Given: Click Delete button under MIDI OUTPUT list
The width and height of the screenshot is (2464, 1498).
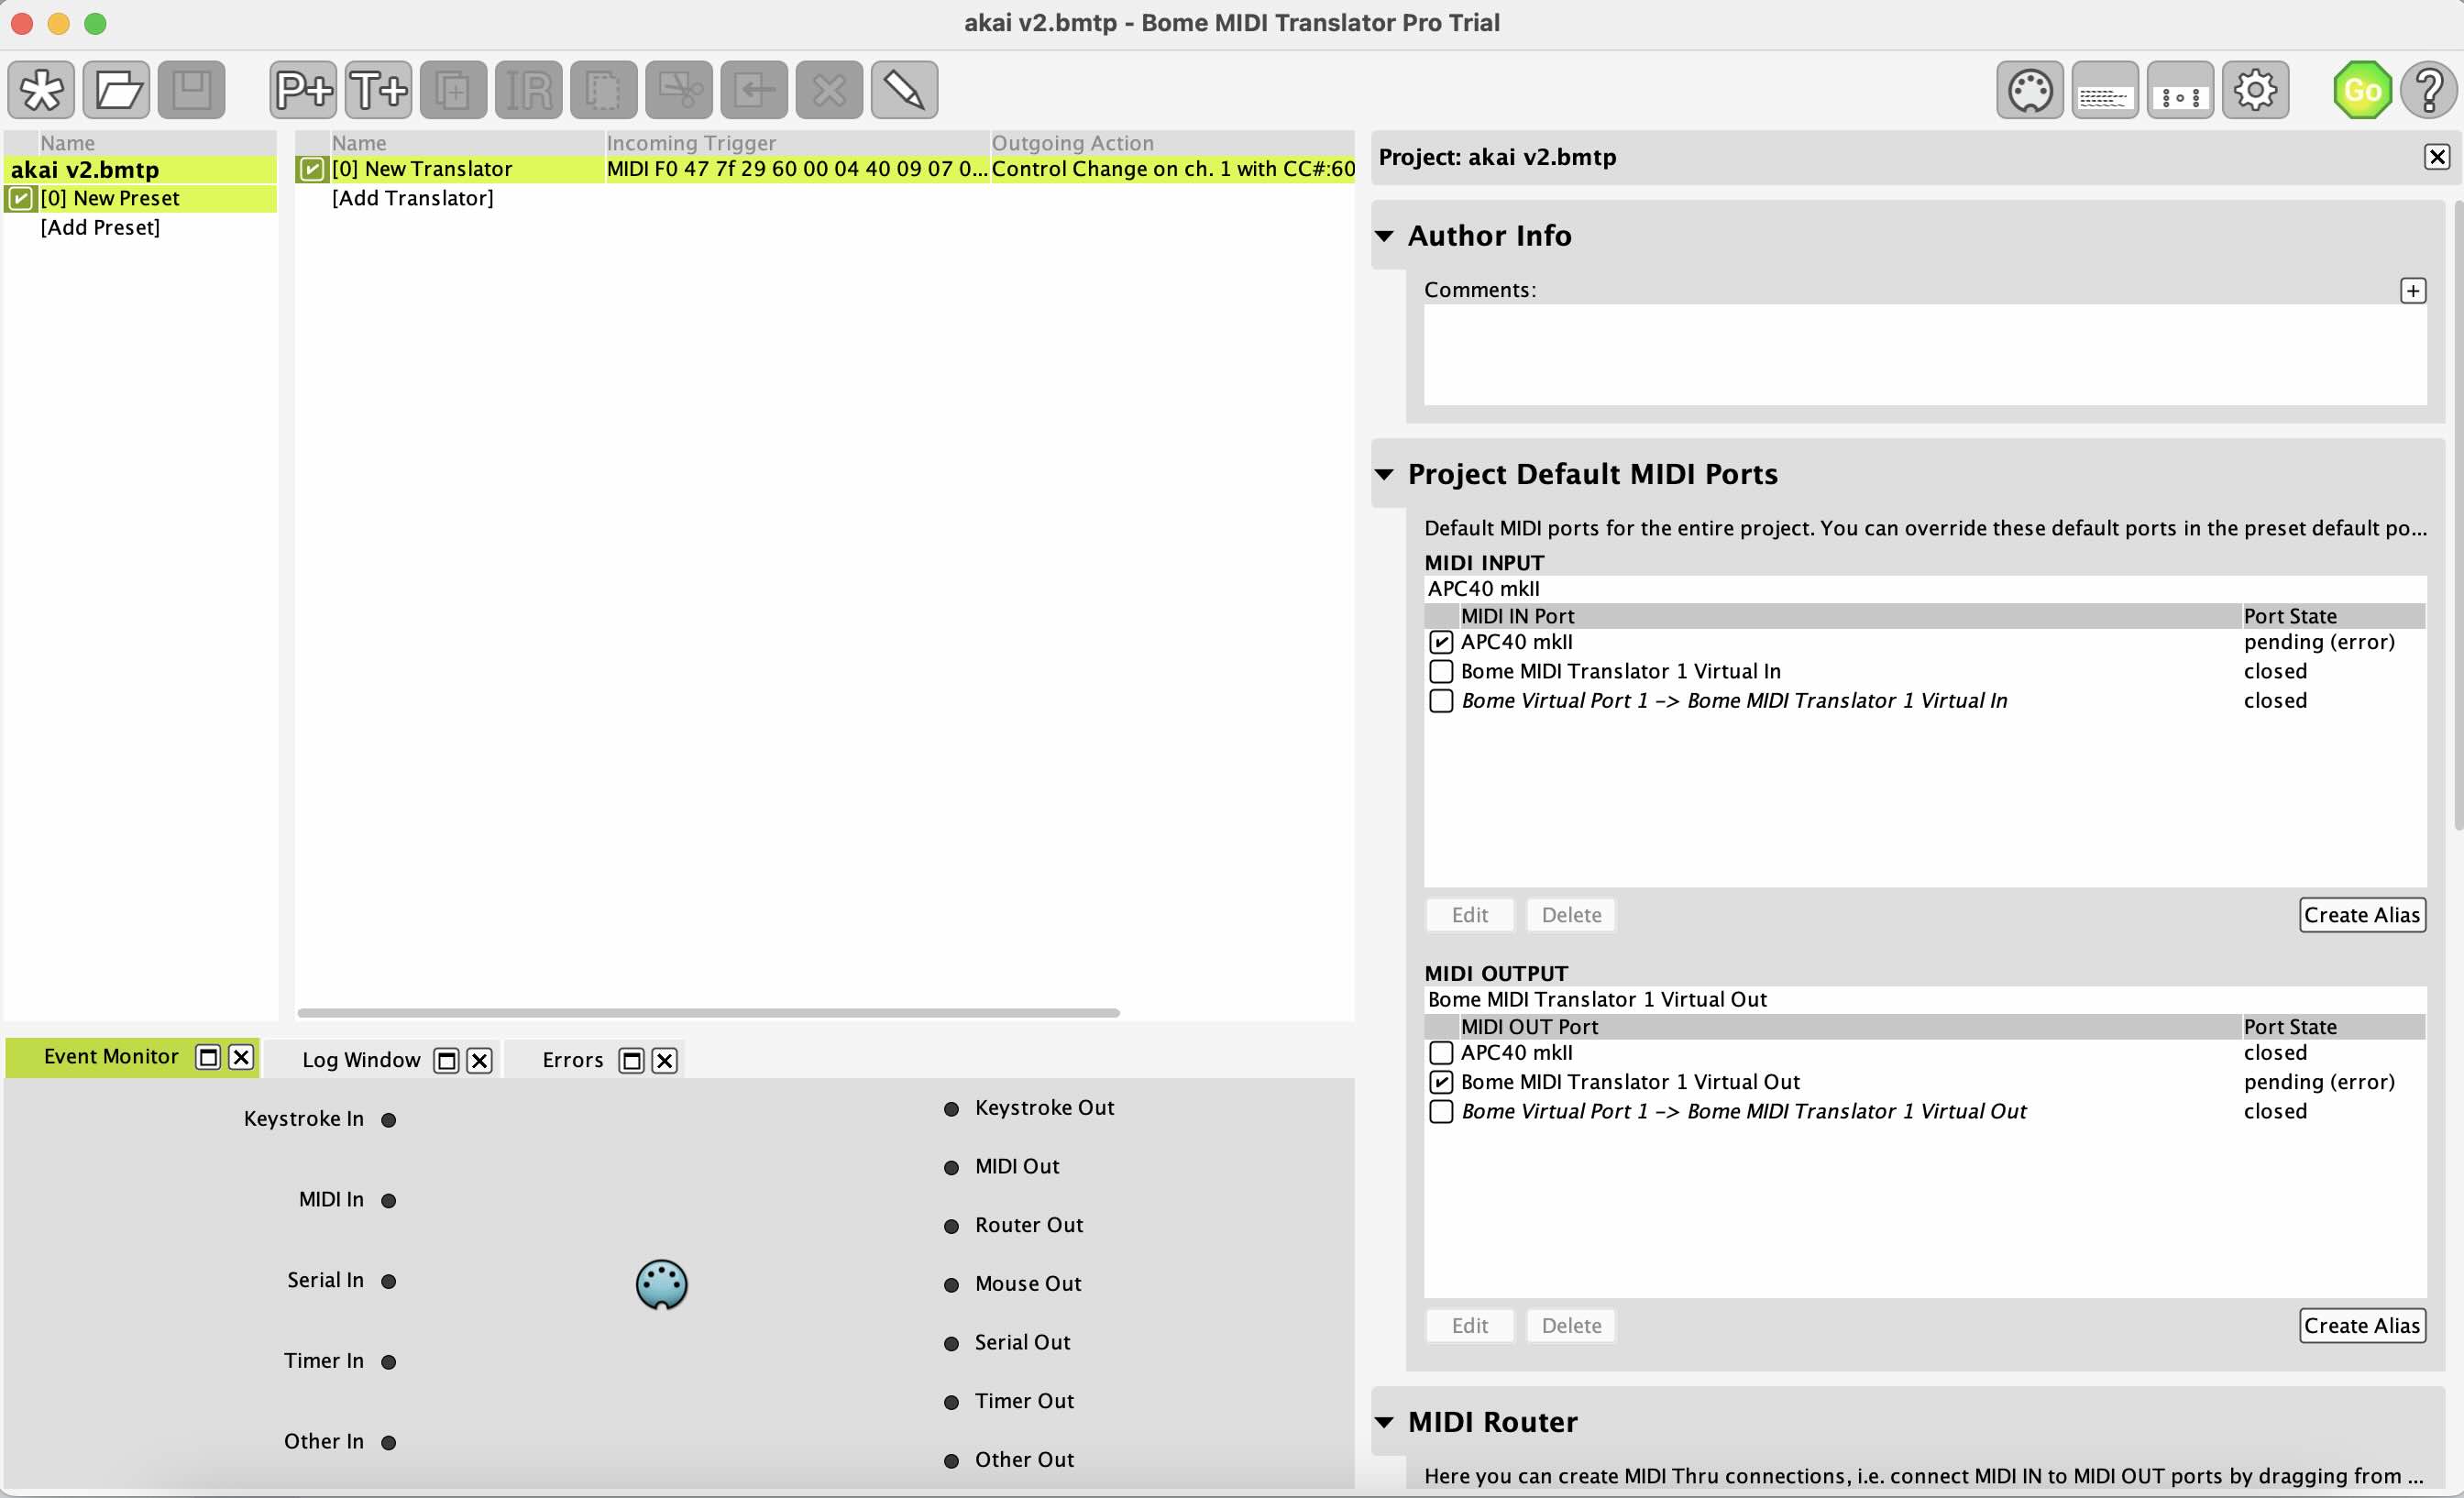Looking at the screenshot, I should (x=1570, y=1326).
